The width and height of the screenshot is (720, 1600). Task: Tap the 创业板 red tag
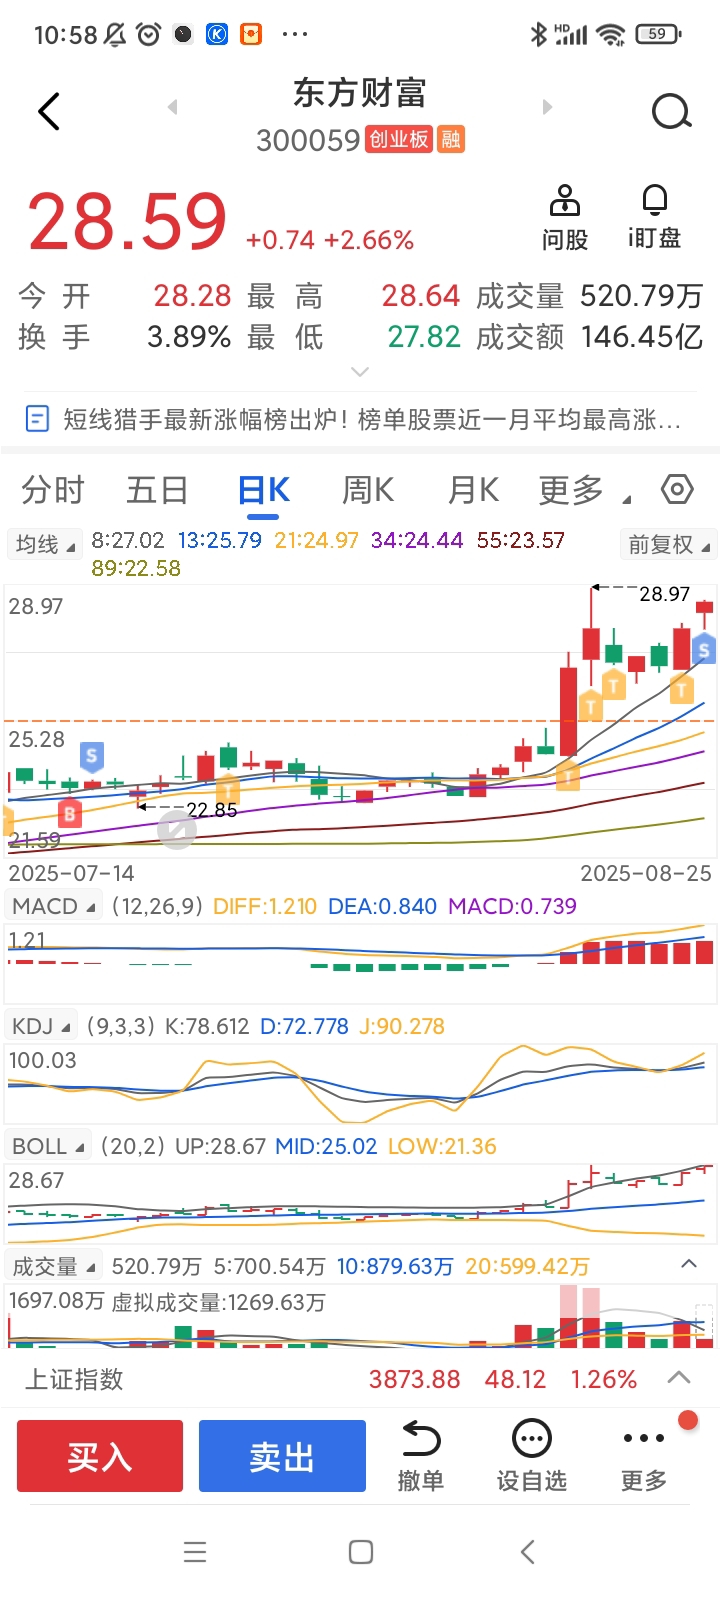click(x=399, y=139)
